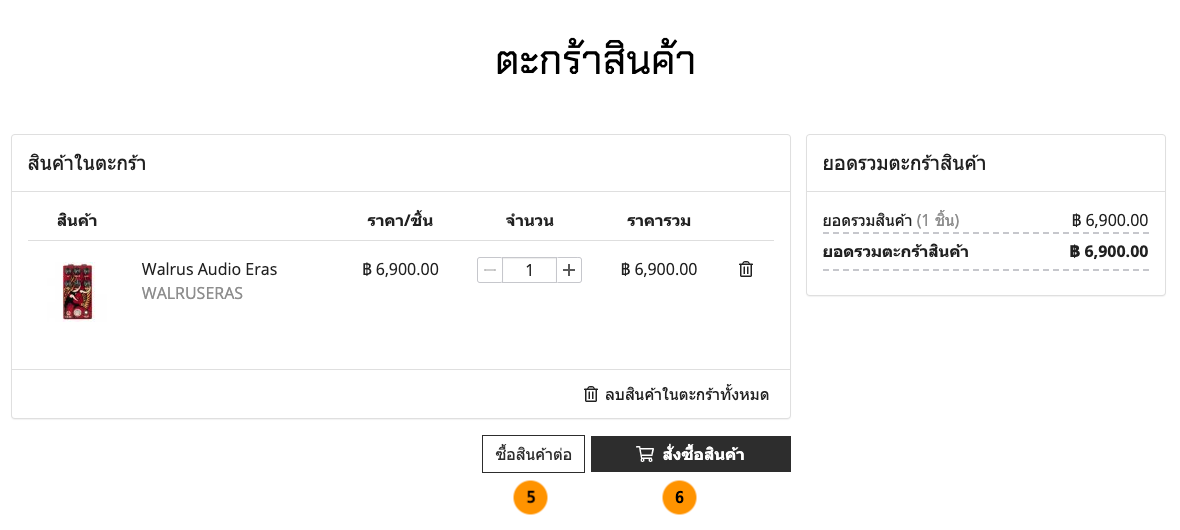The width and height of the screenshot is (1180, 530).
Task: Open the Walrus Audio Eras pedal thumbnail
Action: coord(77,291)
